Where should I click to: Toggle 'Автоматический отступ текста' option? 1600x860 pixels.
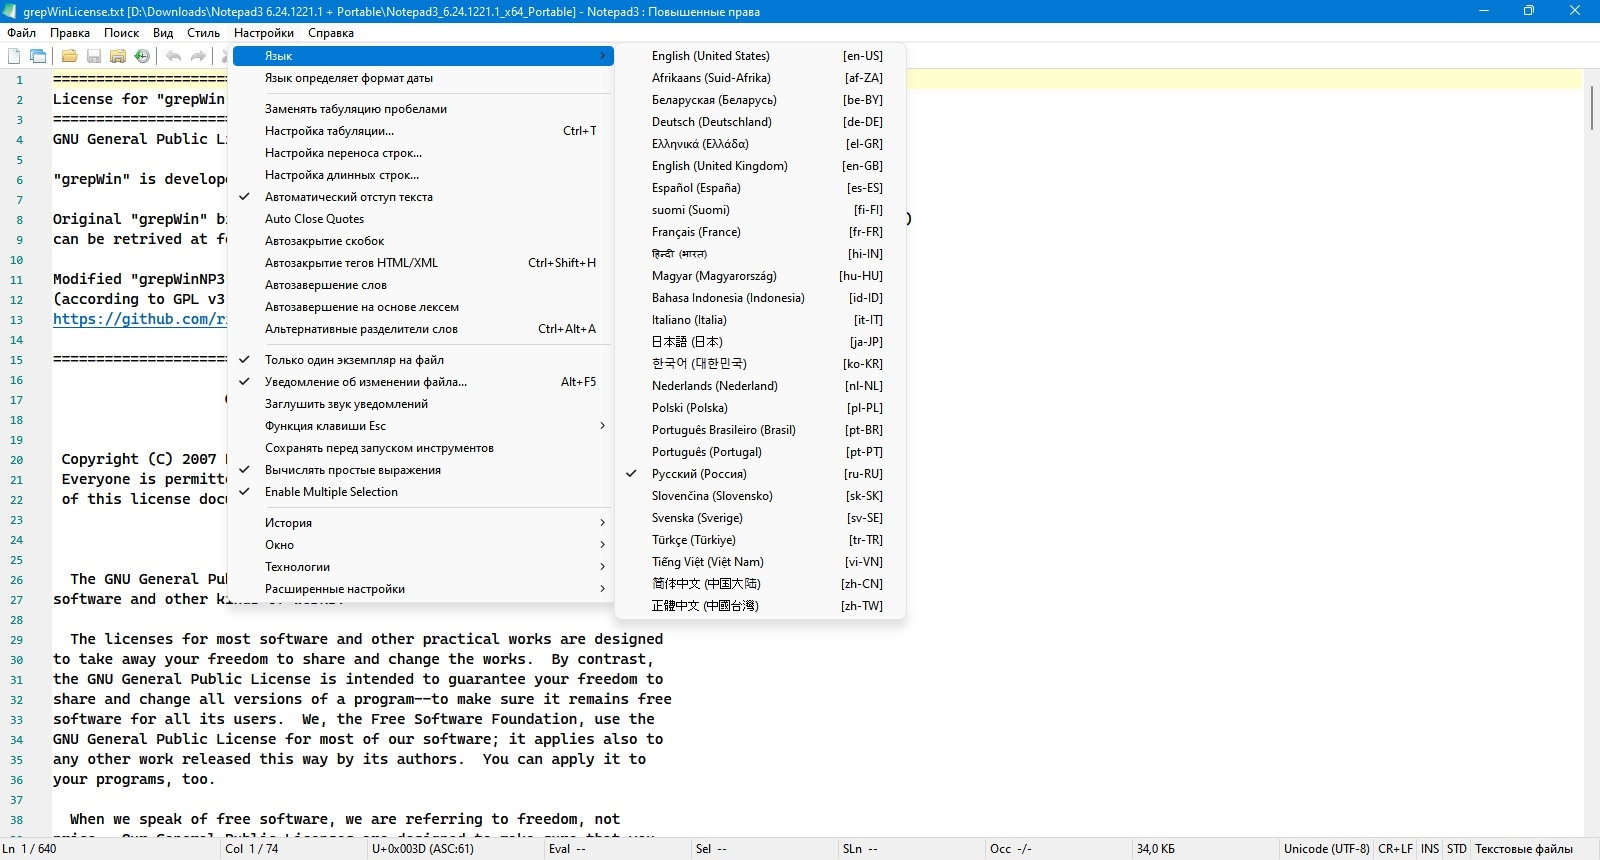(421, 197)
